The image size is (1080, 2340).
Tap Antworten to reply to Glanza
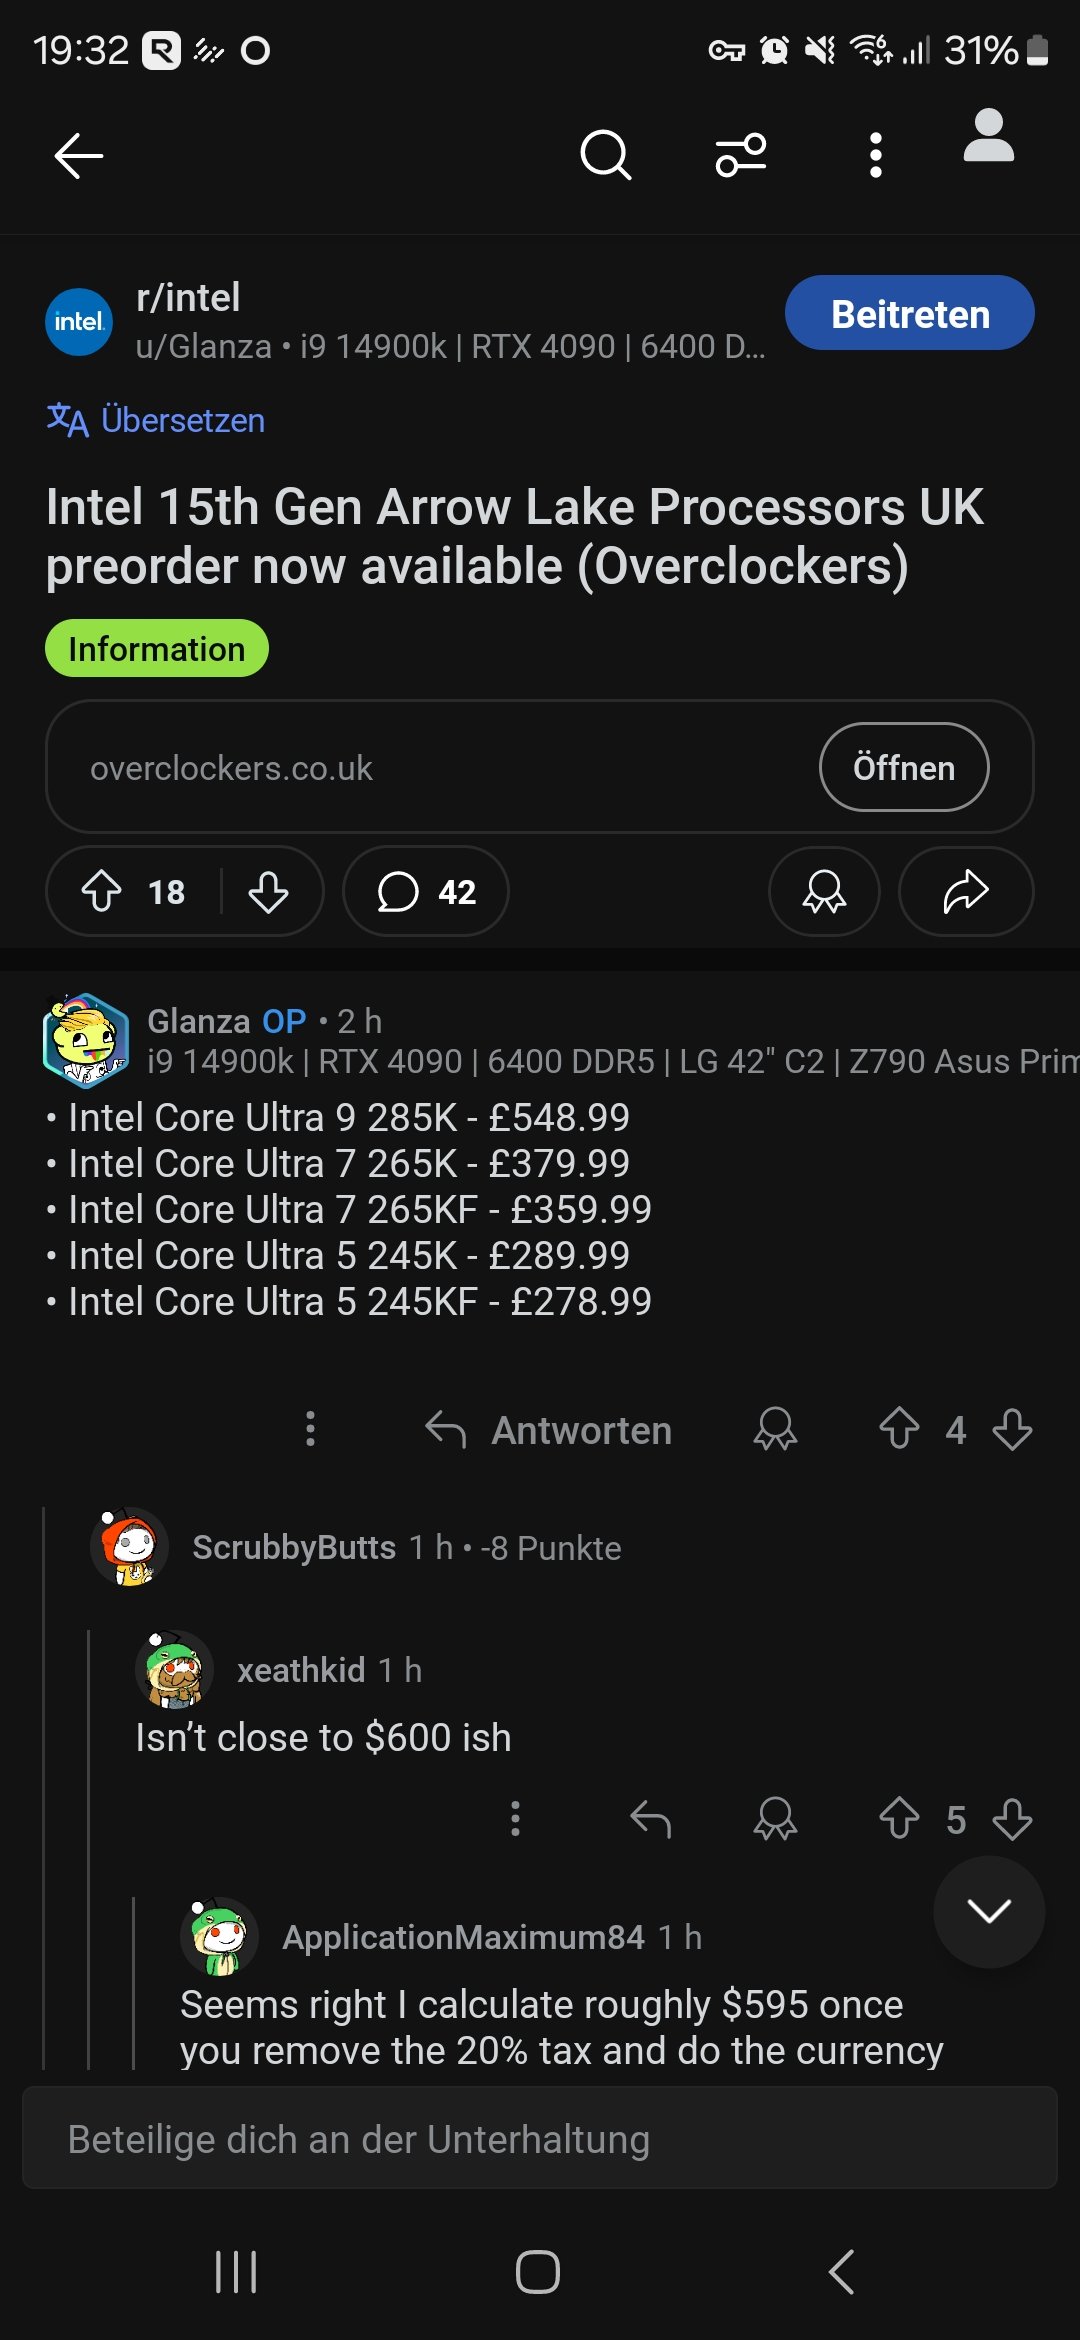pos(548,1430)
